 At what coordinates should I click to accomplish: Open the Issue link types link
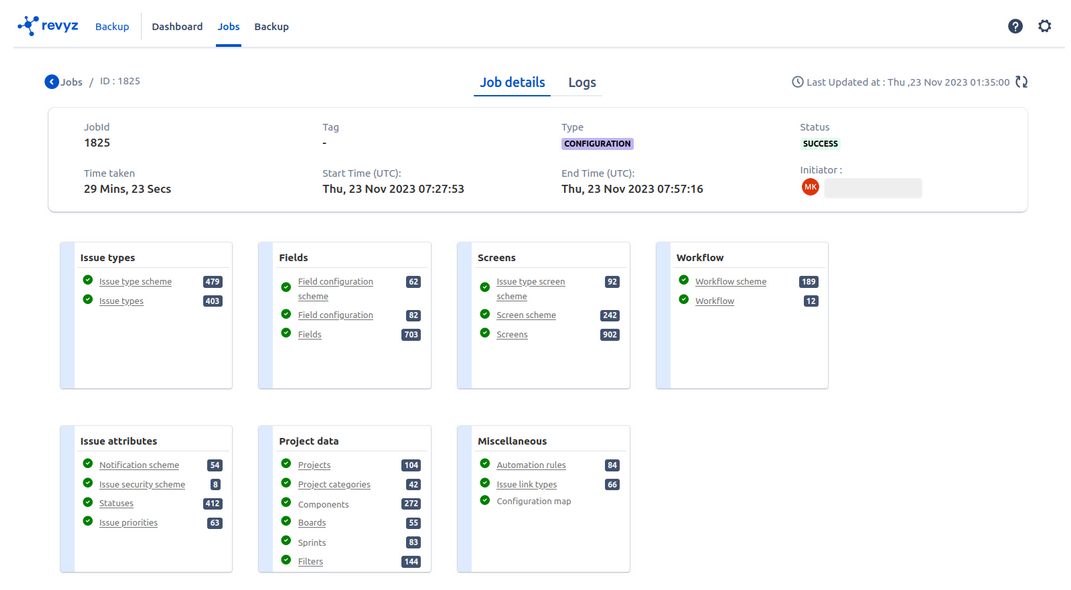[x=526, y=485]
